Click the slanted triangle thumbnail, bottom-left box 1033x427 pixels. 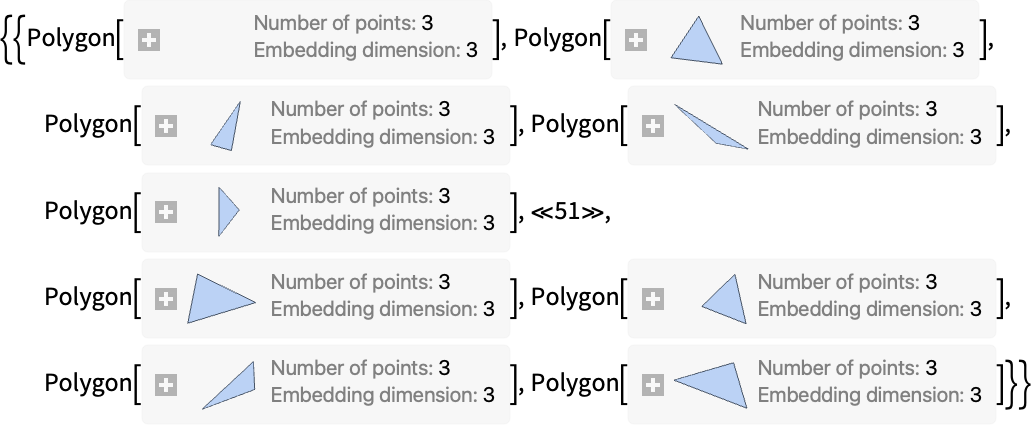pos(229,385)
